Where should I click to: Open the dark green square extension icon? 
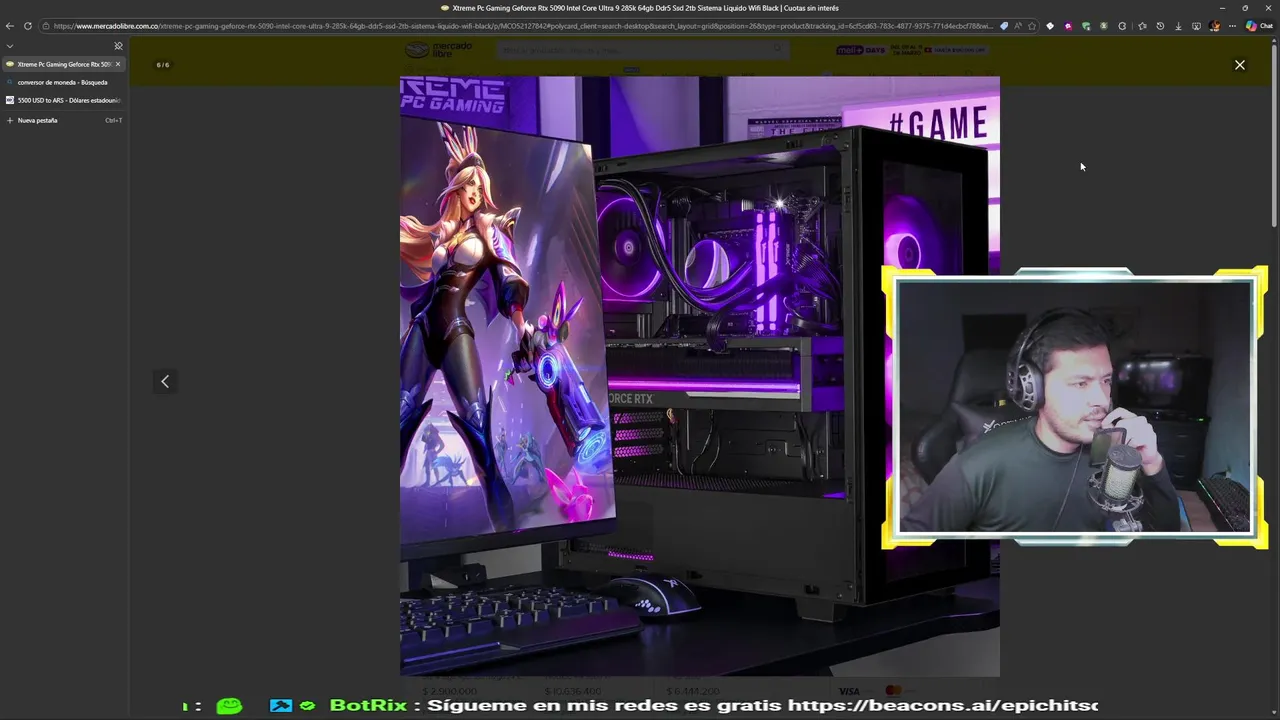[x=1104, y=26]
